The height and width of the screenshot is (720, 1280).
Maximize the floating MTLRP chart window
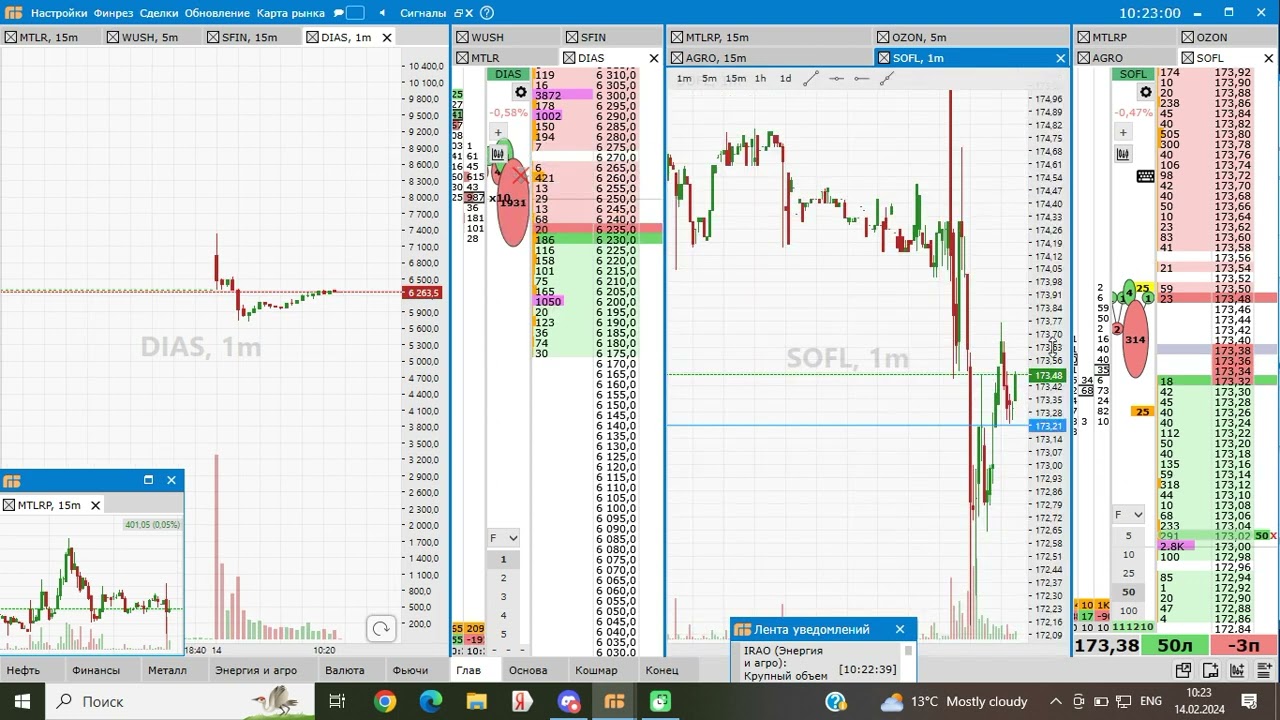[148, 480]
